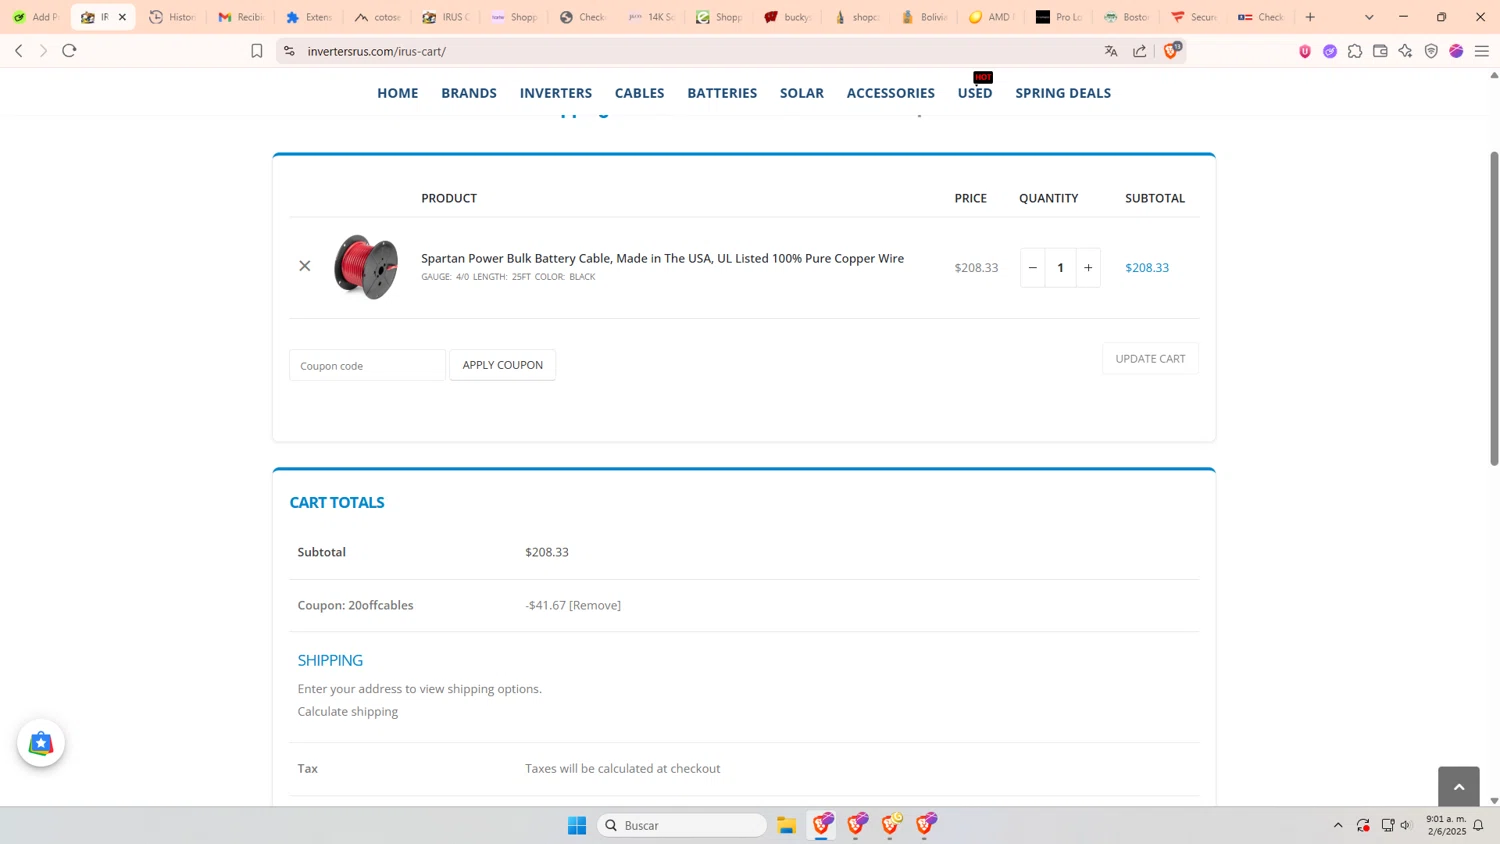Image resolution: width=1500 pixels, height=844 pixels.
Task: Open a new browser tab
Action: coord(1310,17)
